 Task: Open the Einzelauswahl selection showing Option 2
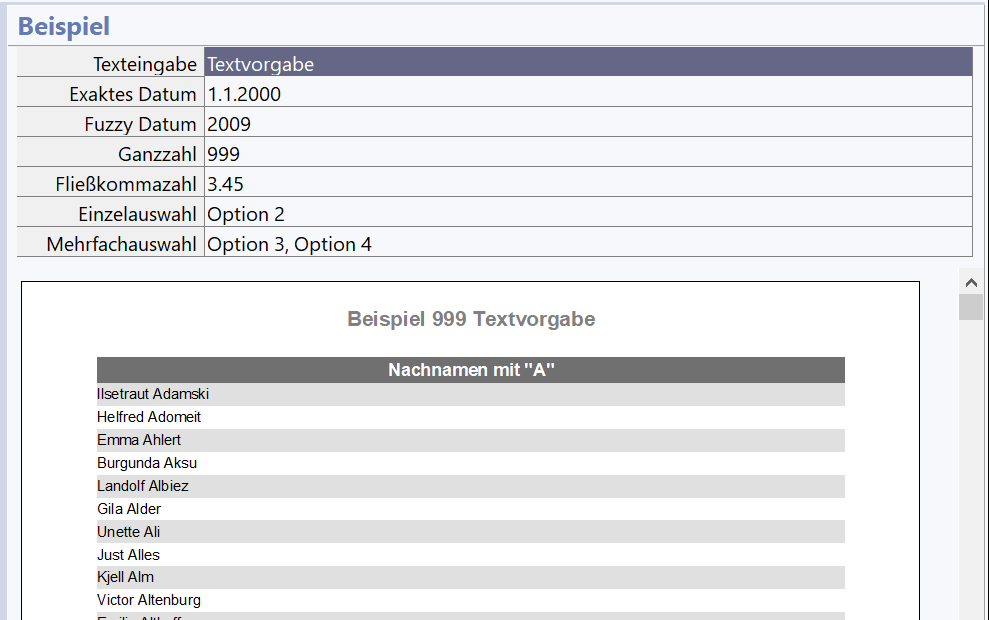[x=588, y=214]
